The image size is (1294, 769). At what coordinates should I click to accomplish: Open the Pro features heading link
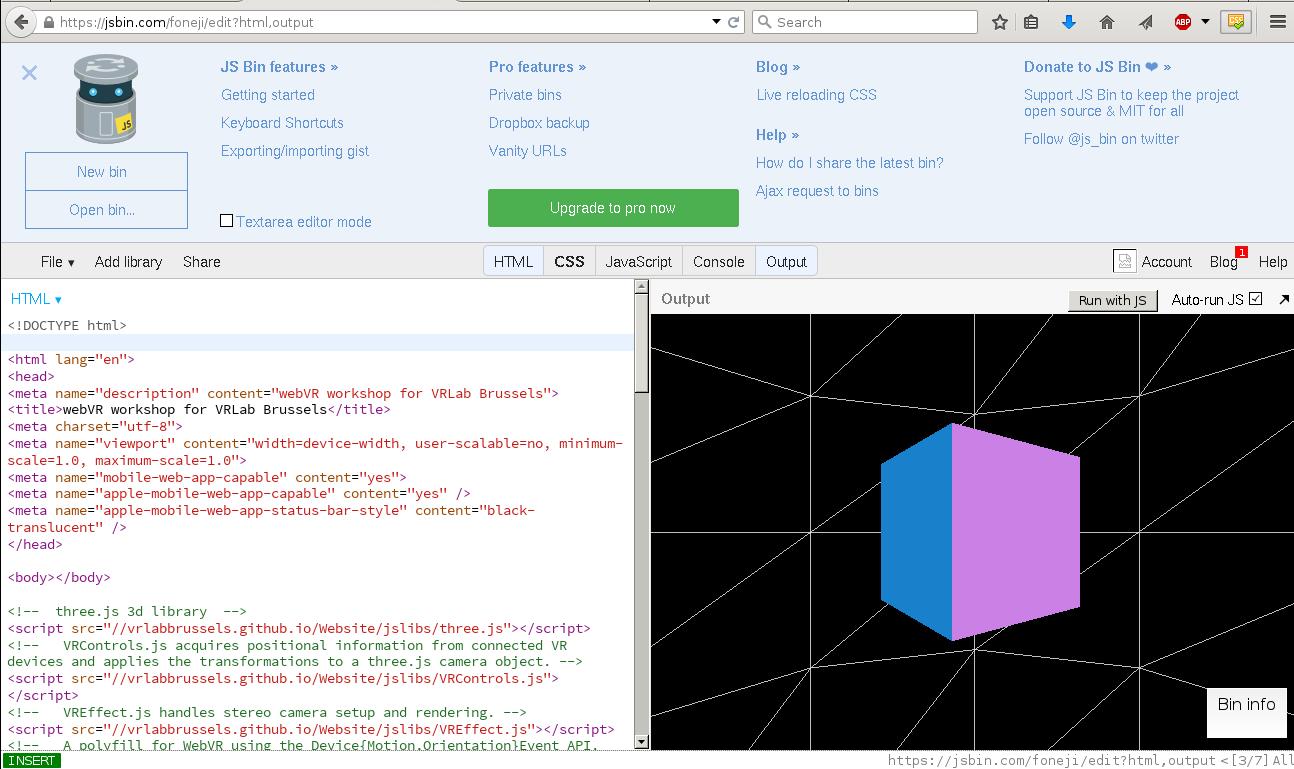(x=537, y=67)
